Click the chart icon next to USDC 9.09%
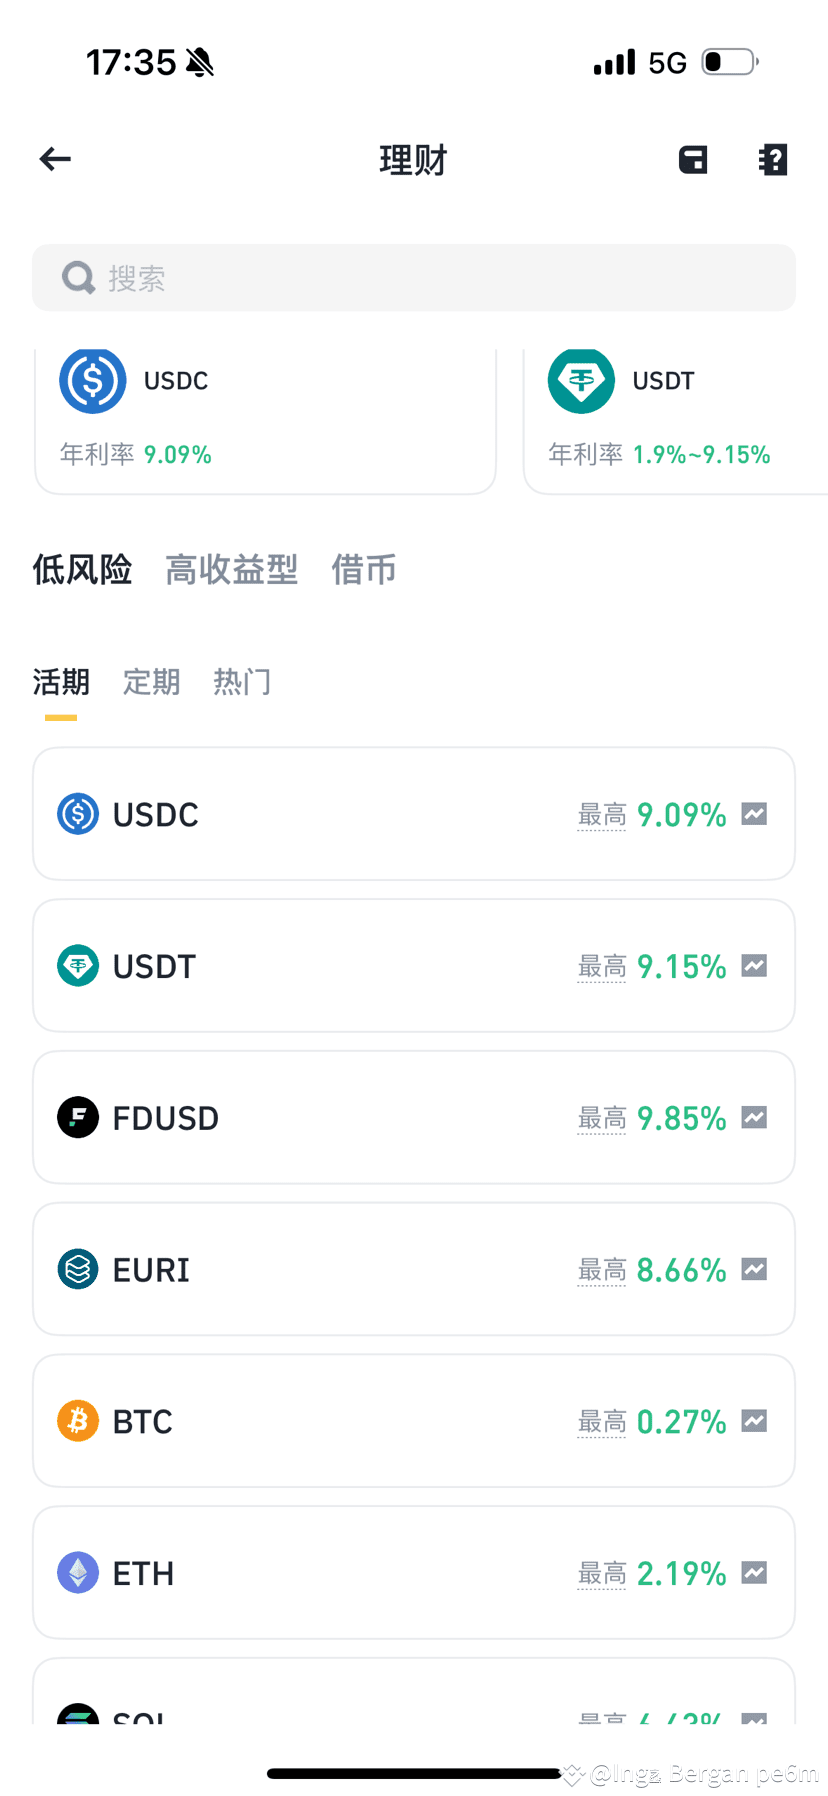The image size is (828, 1796). point(754,814)
